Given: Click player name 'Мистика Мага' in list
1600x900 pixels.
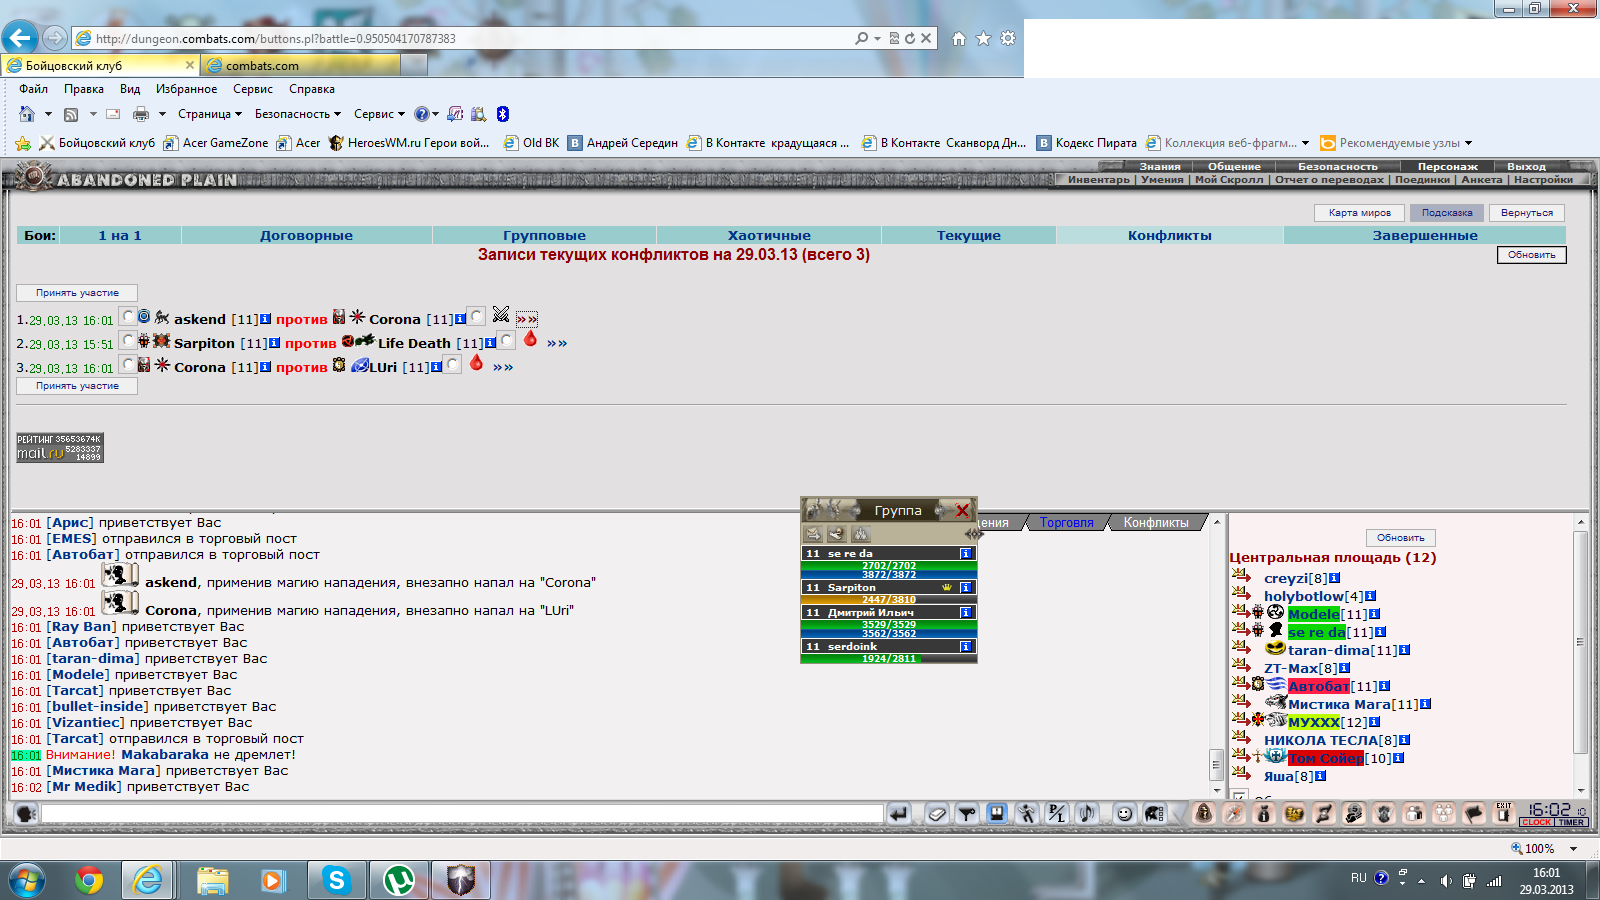Looking at the screenshot, I should (1339, 704).
